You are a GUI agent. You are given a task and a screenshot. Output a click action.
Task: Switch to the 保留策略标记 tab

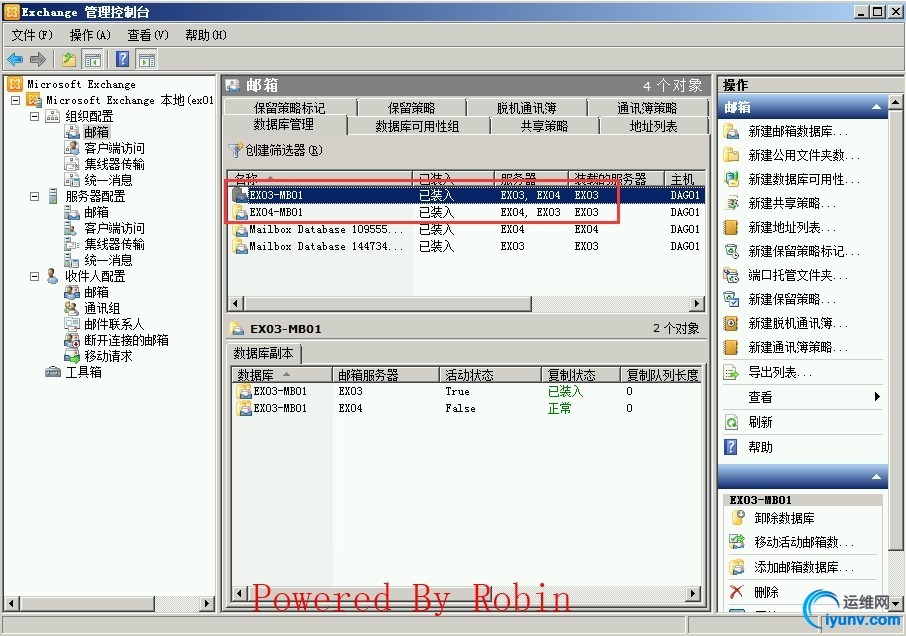289,108
